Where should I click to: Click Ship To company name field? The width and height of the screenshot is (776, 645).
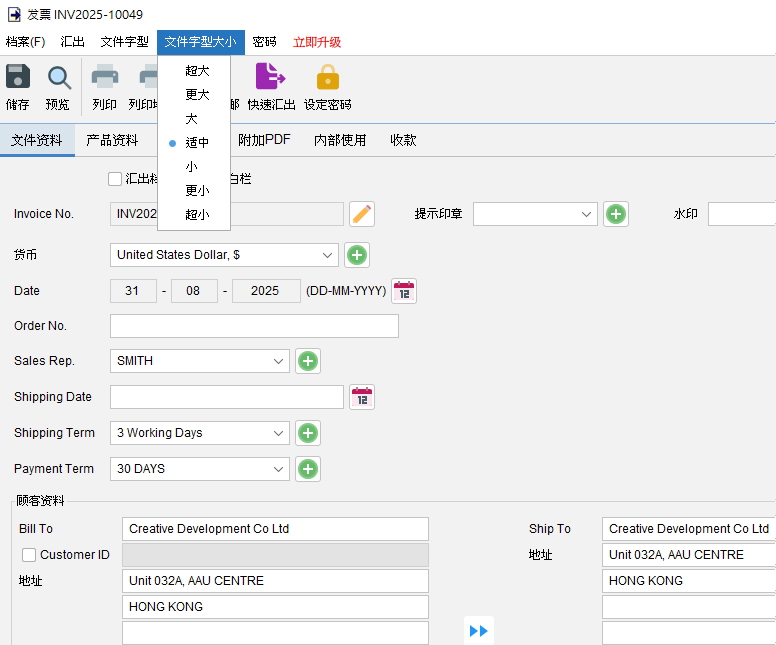point(689,529)
